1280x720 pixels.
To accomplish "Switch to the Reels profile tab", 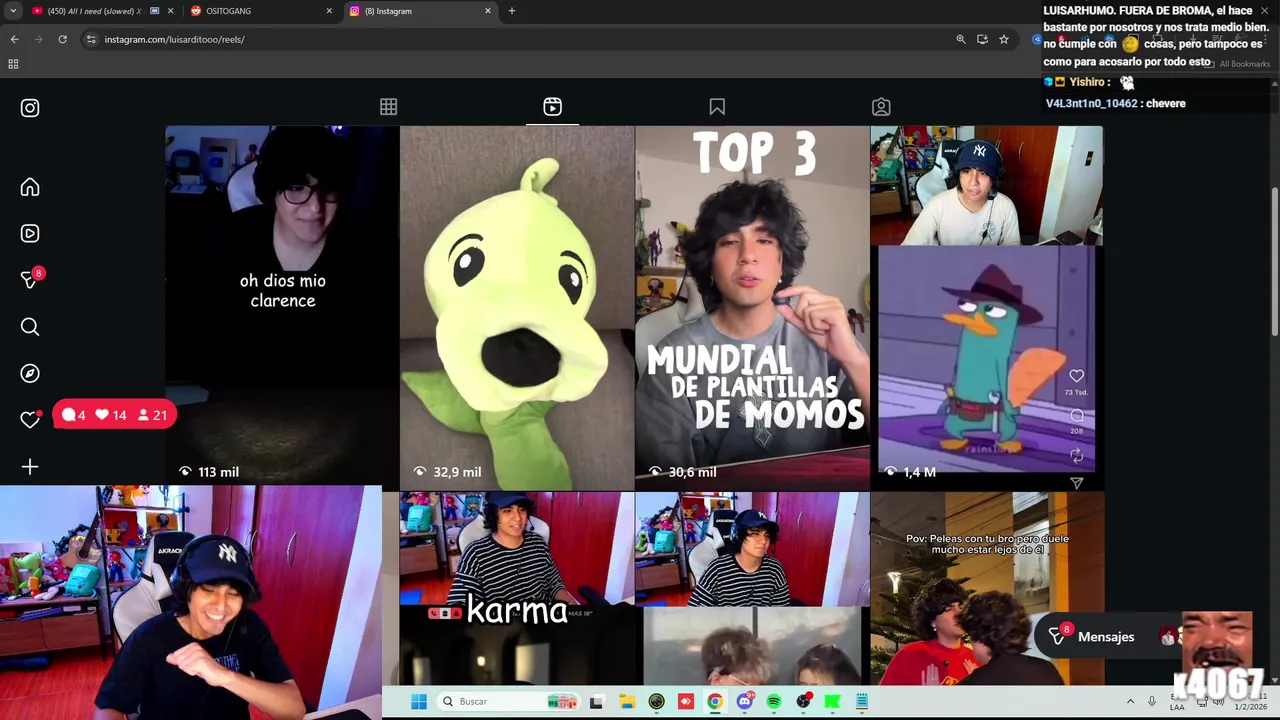I will 552,107.
